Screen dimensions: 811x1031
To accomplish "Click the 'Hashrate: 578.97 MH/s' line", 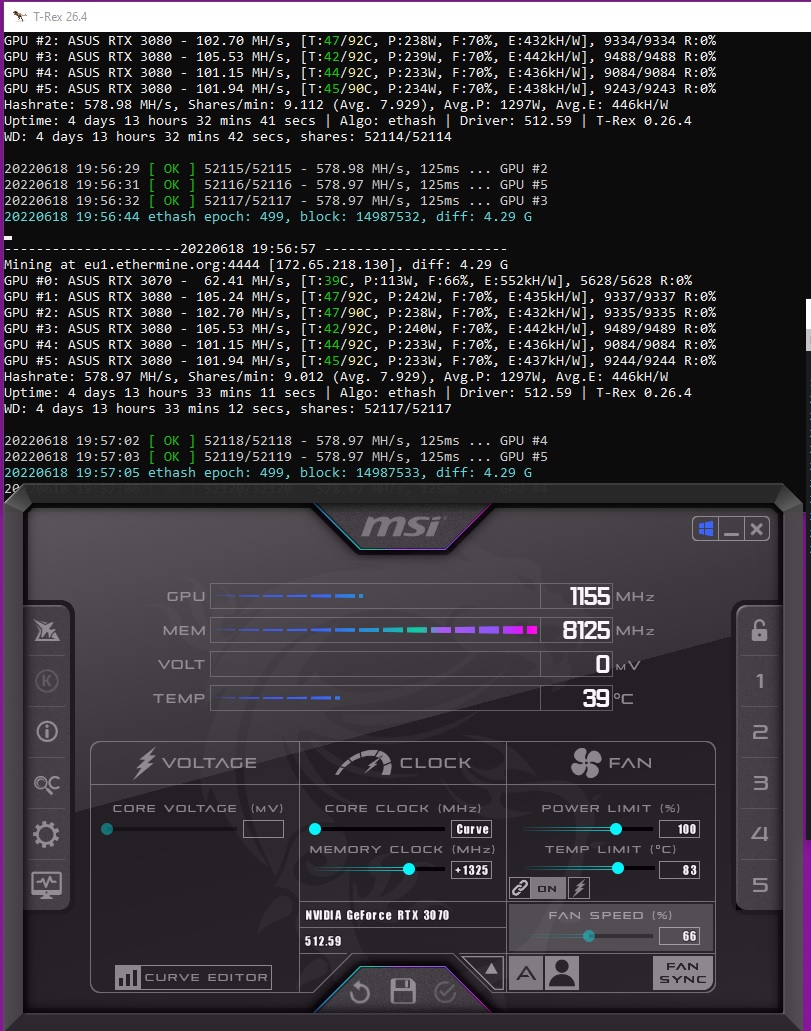I will click(x=336, y=377).
